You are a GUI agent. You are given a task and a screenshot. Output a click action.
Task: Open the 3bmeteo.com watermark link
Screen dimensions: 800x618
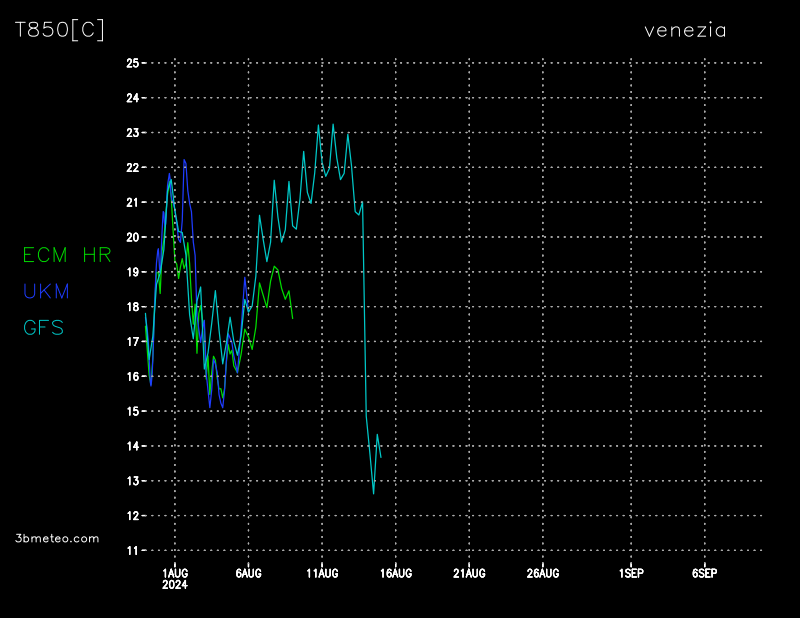[58, 538]
